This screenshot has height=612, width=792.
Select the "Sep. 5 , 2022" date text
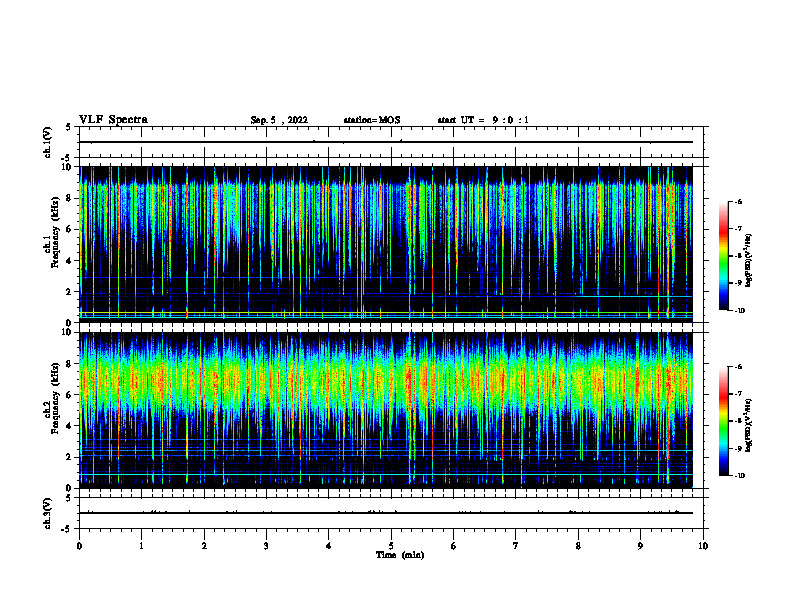[x=279, y=120]
